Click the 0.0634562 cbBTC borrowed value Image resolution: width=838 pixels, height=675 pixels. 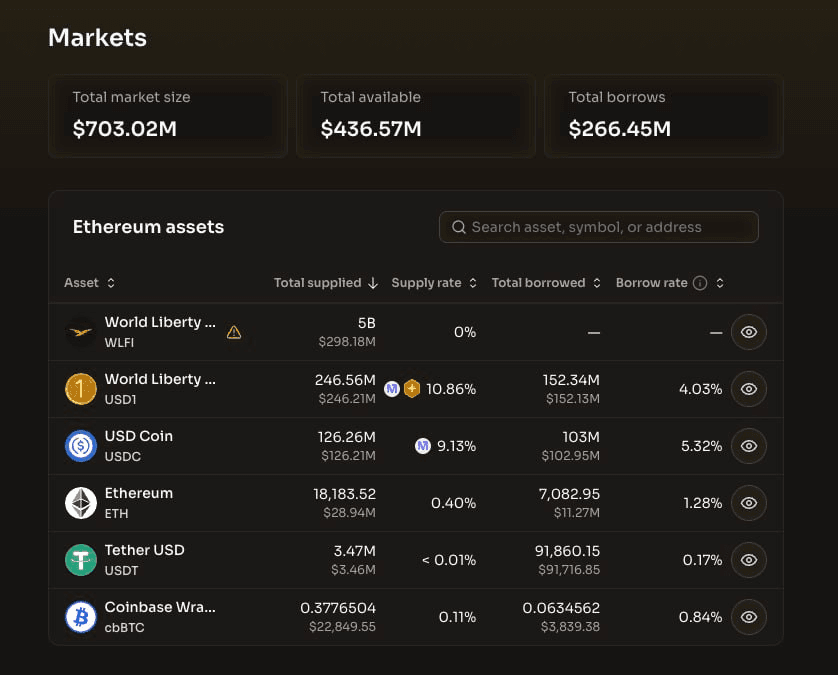click(561, 608)
